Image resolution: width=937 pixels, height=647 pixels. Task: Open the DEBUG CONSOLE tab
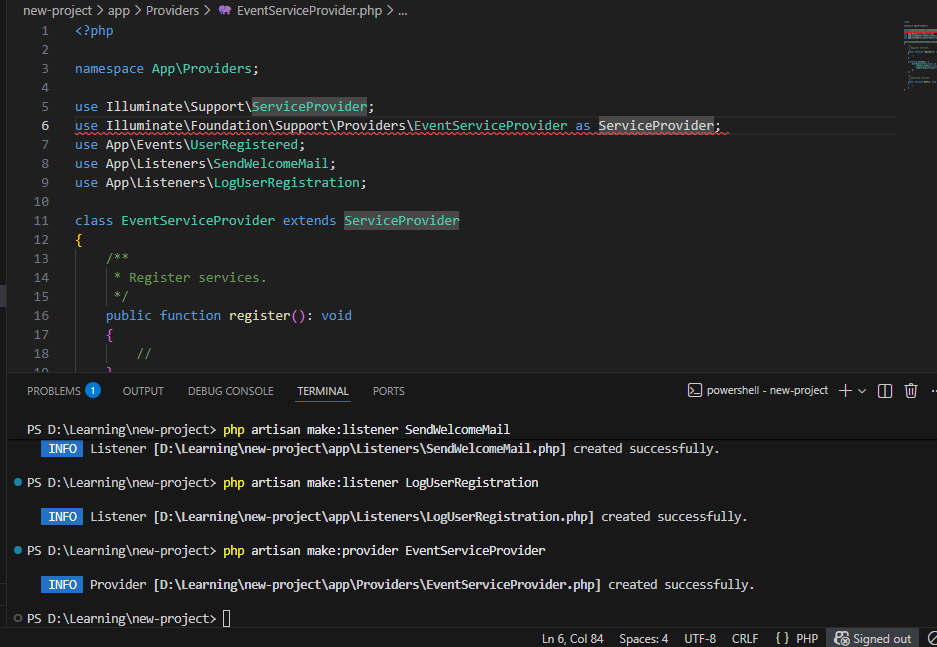tap(231, 391)
